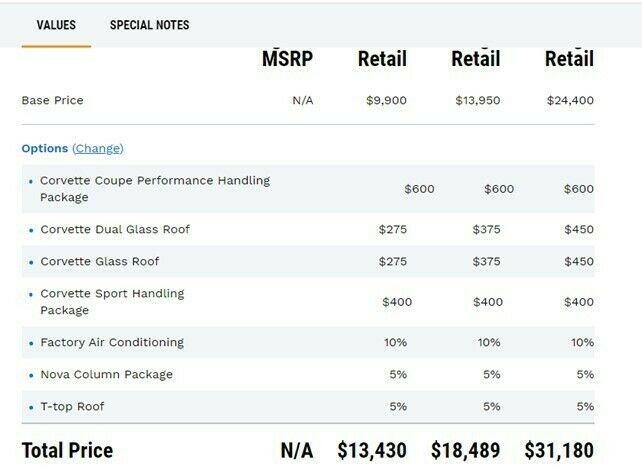The height and width of the screenshot is (473, 642).
Task: Switch to the Special Notes tab
Action: (149, 25)
